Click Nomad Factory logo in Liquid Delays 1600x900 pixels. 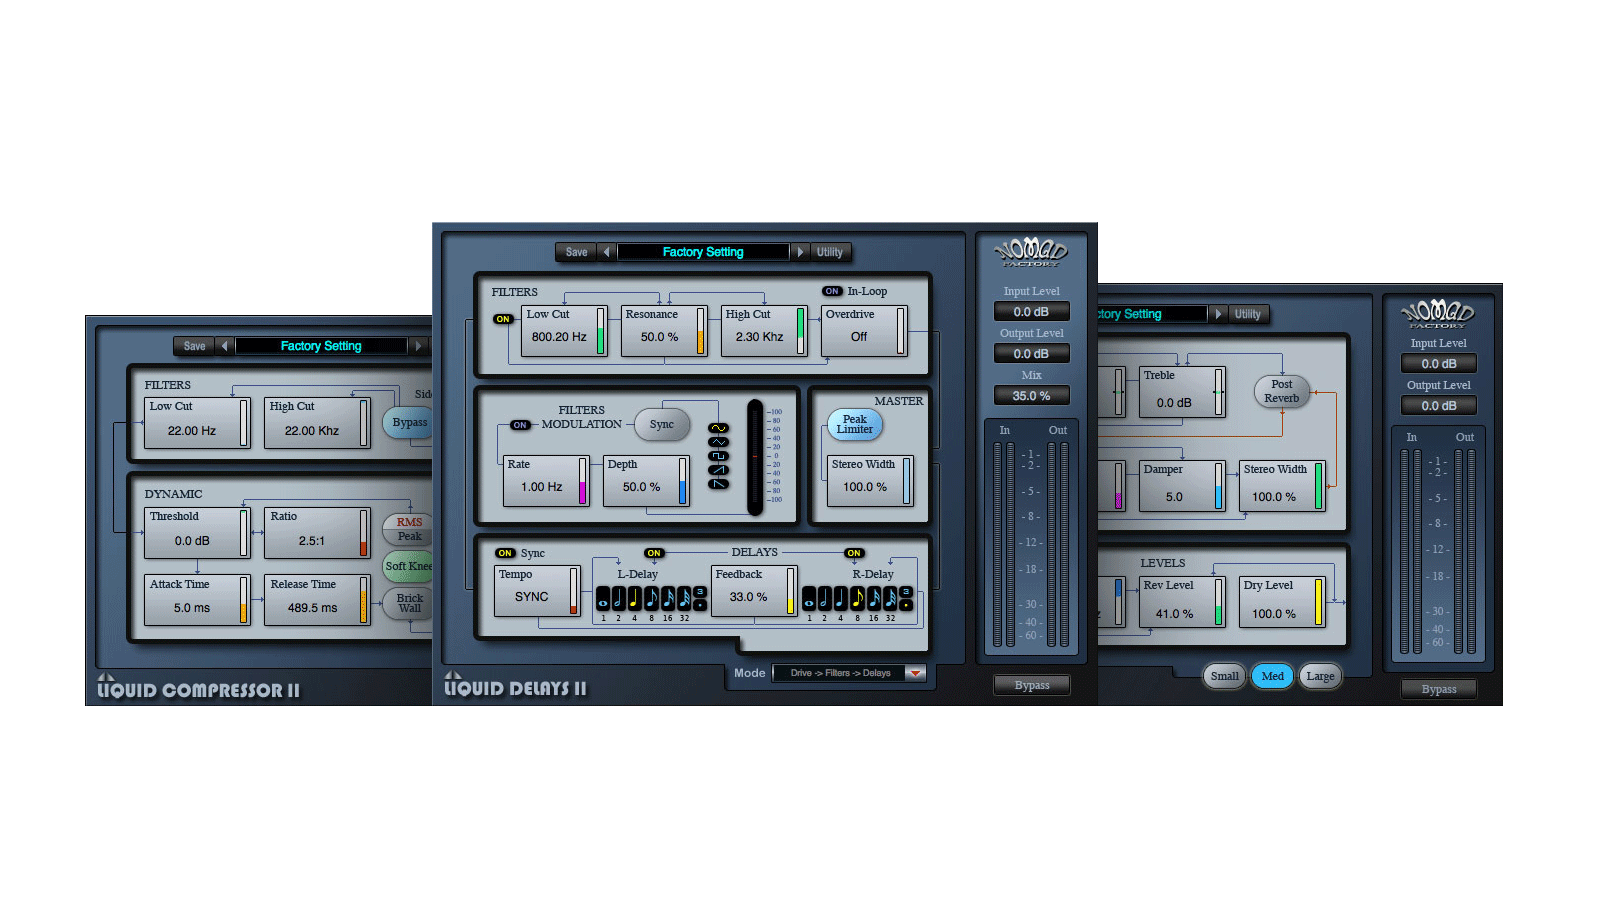[x=1031, y=252]
